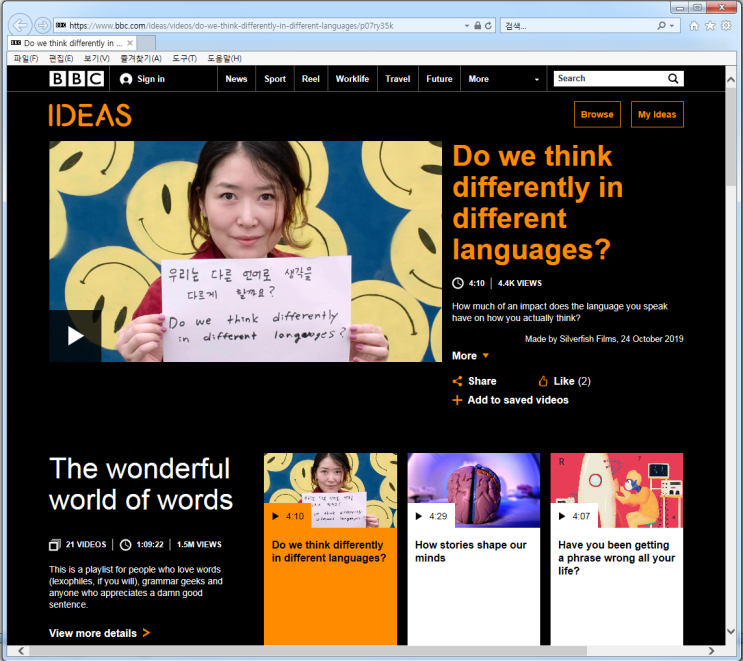Open the 도움말(H) menu
This screenshot has height=661, width=743.
coord(224,58)
